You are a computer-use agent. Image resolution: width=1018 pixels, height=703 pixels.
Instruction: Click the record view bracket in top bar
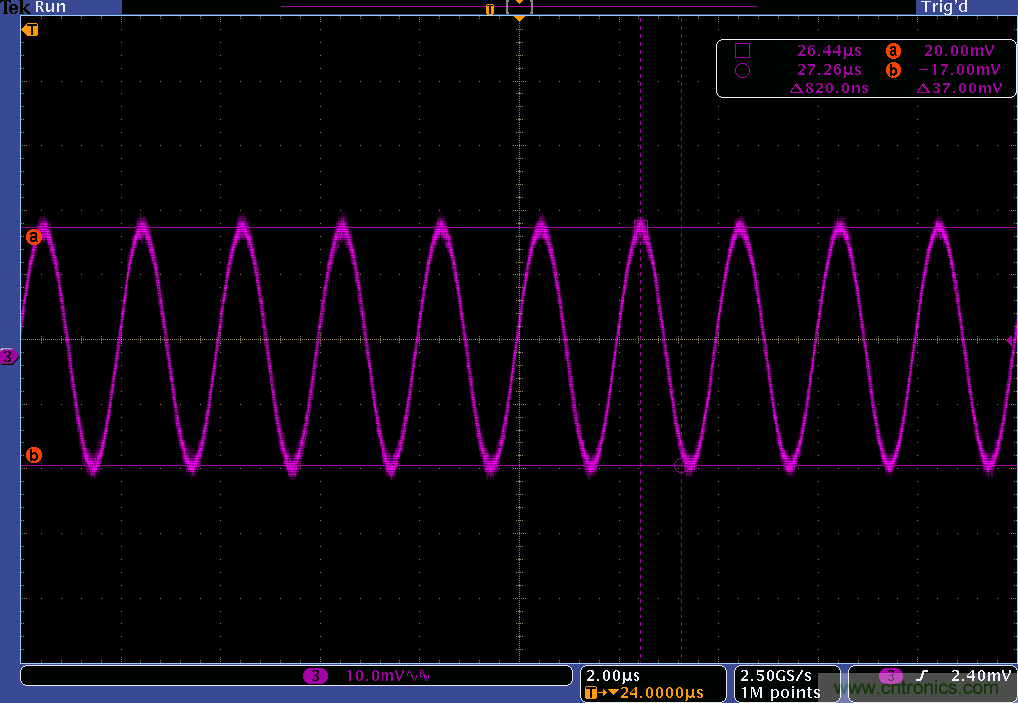pyautogui.click(x=519, y=8)
